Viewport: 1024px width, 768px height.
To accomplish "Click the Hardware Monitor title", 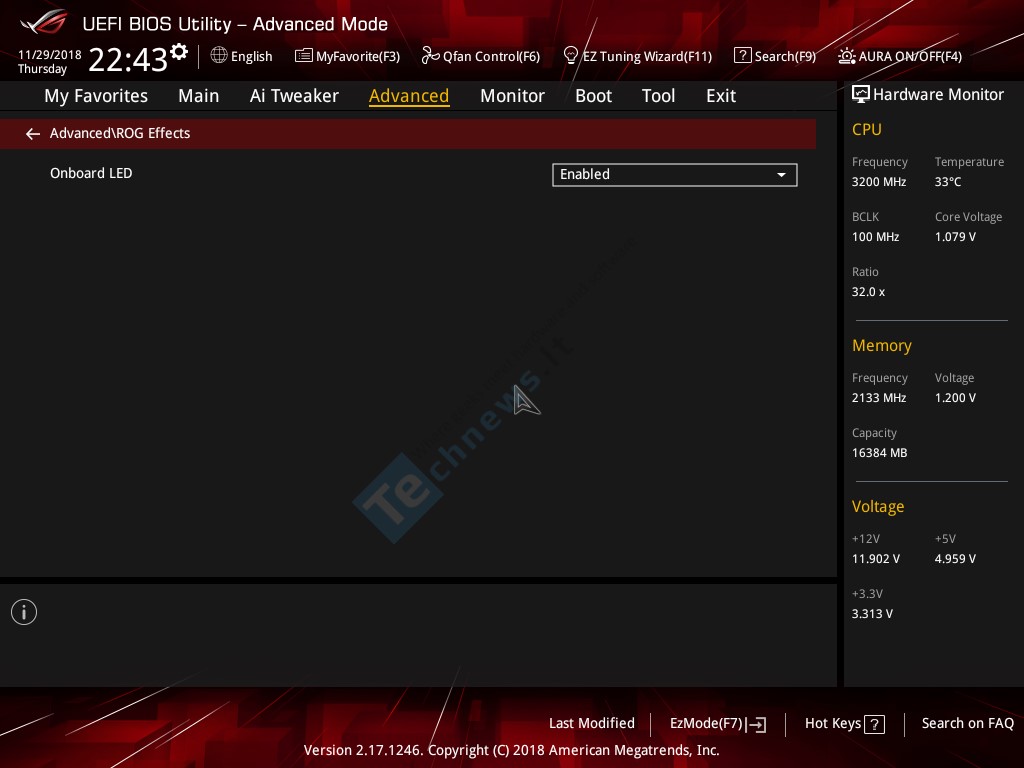I will point(938,95).
